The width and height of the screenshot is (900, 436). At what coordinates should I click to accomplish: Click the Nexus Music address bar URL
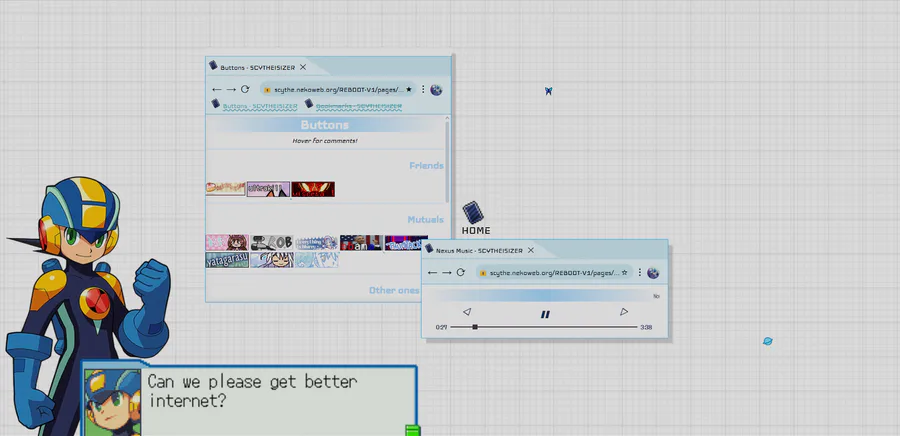click(554, 272)
